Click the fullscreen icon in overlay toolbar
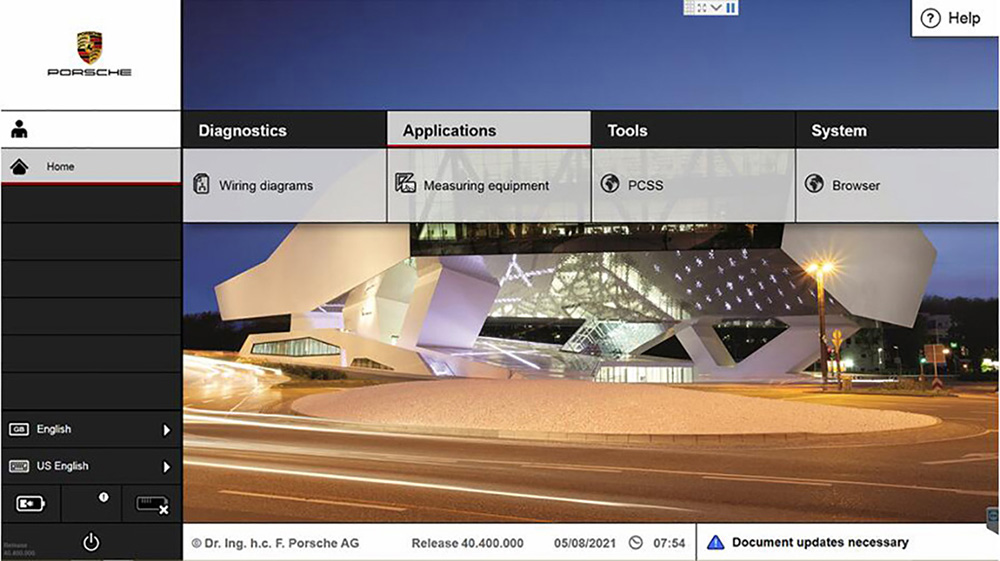Screen dimensions: 1000x561 pos(702,8)
